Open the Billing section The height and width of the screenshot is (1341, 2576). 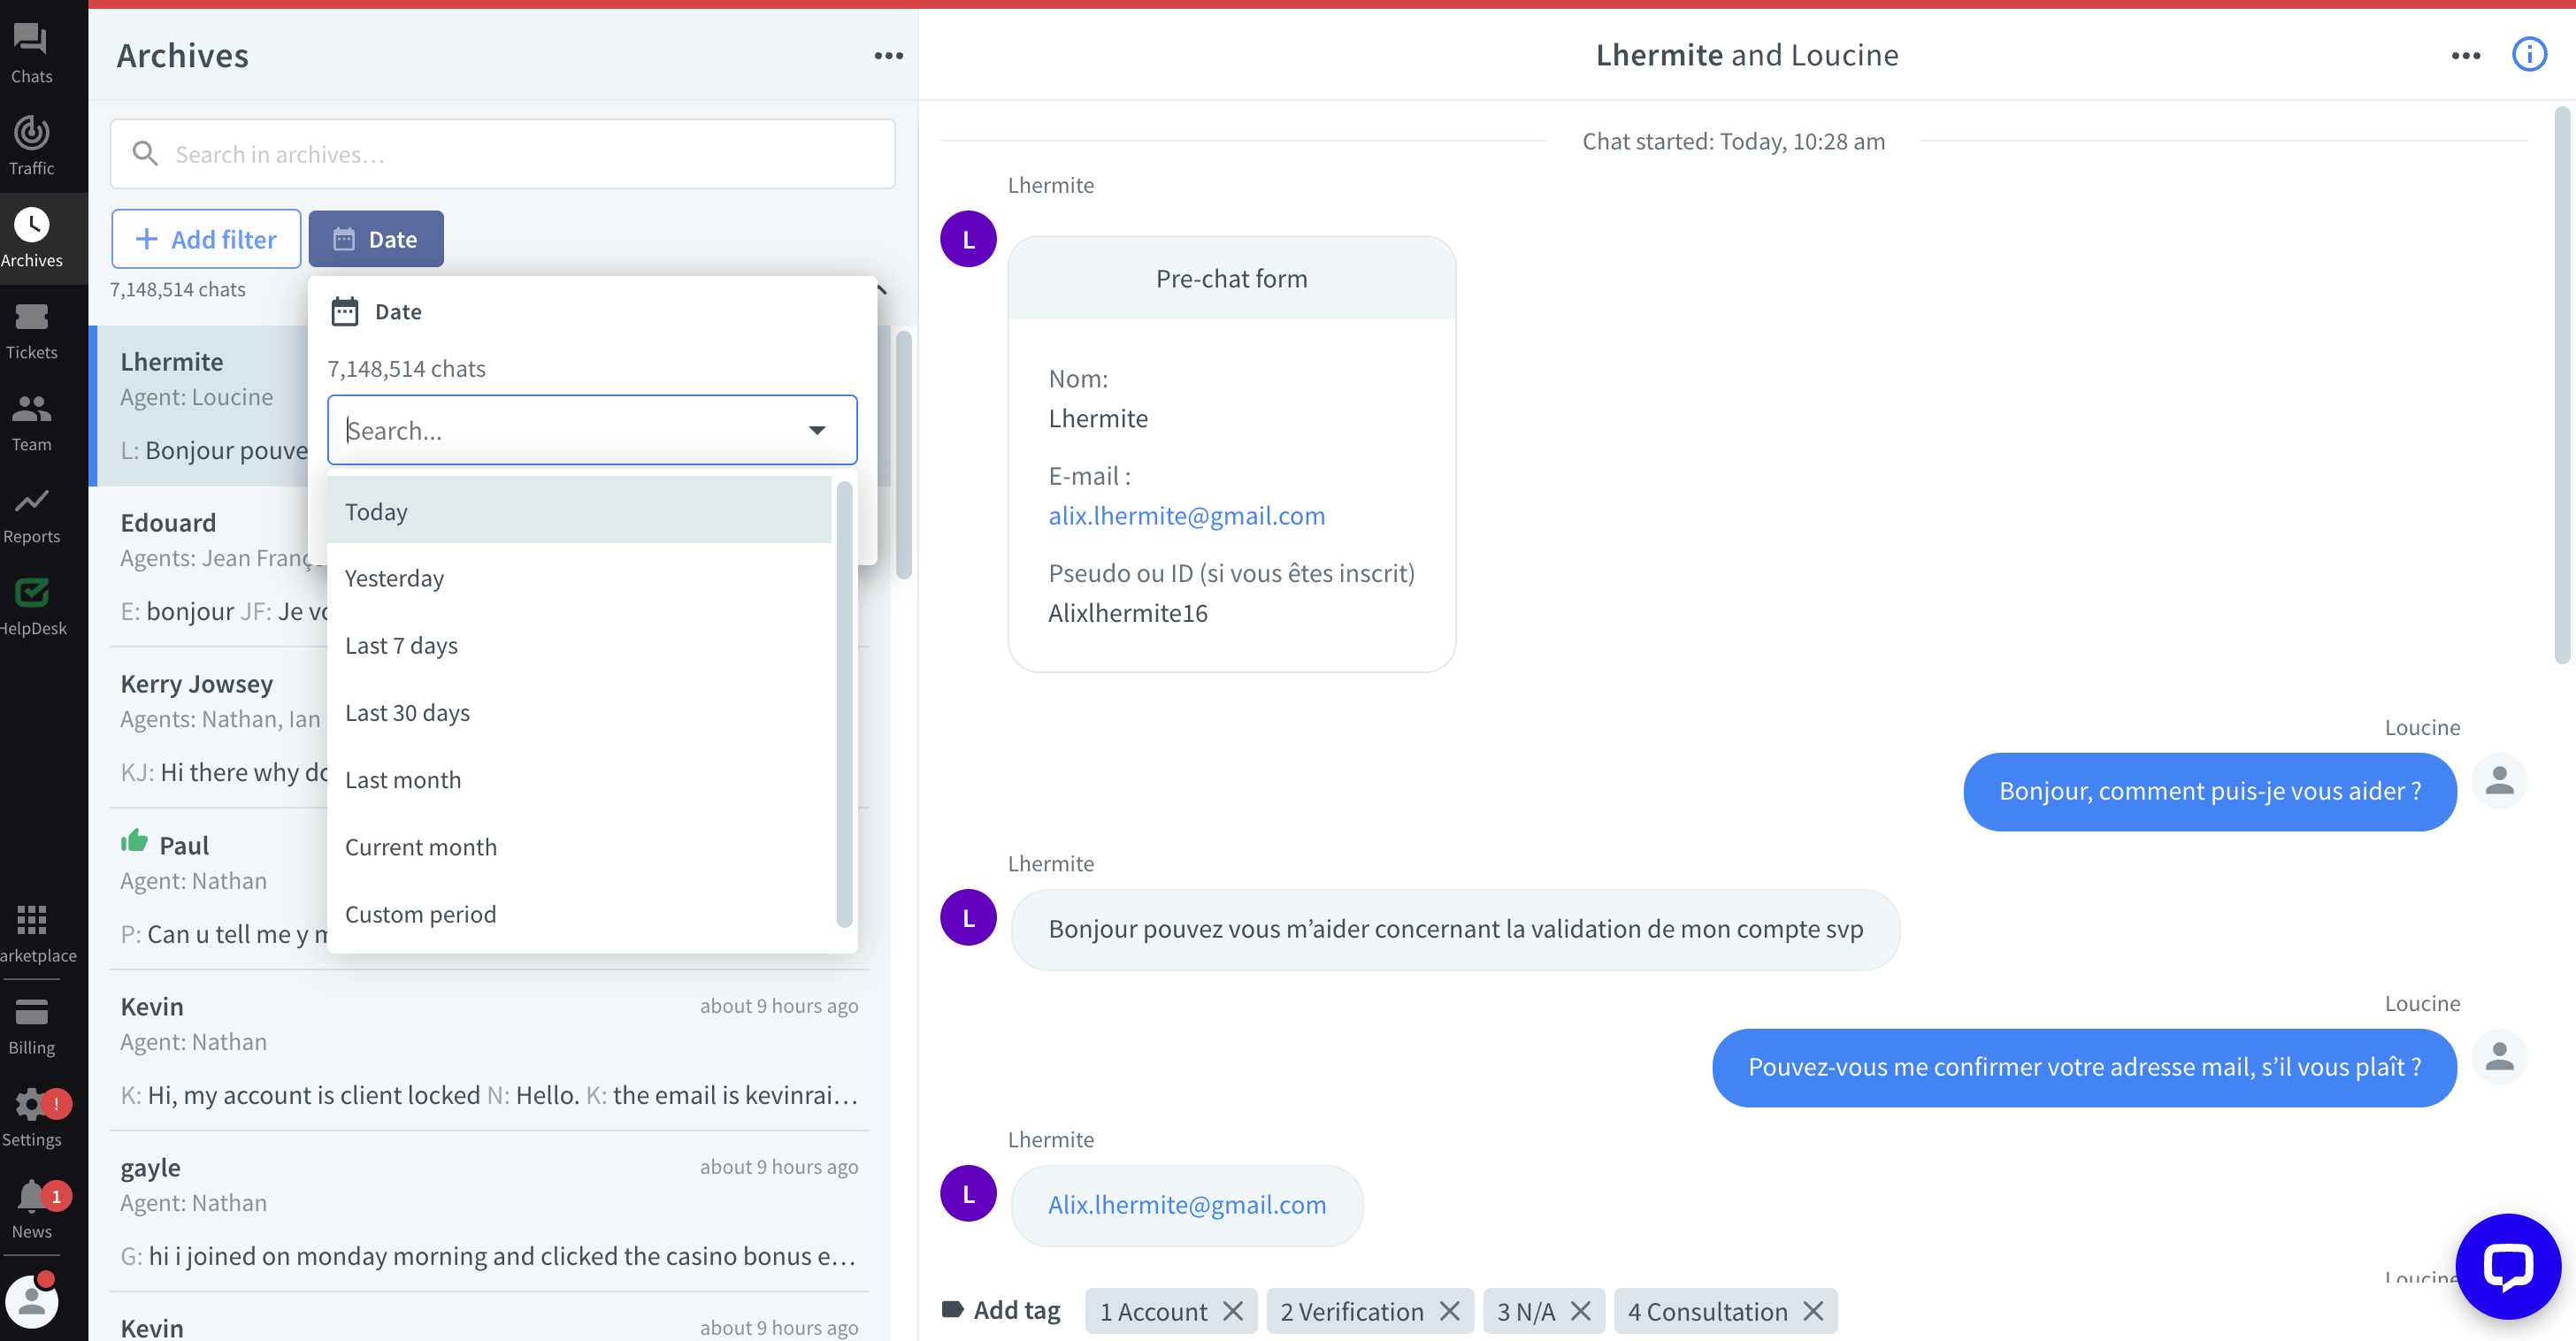pos(31,1025)
